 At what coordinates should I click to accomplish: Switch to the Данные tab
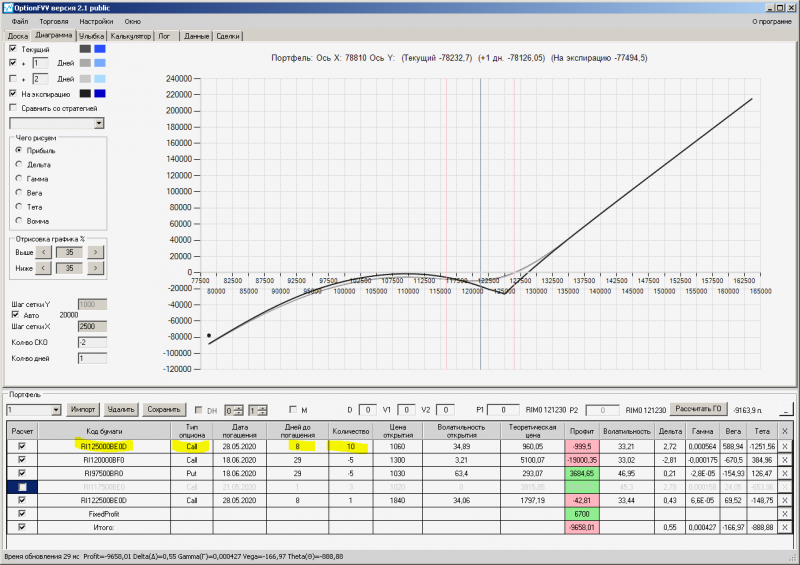196,36
